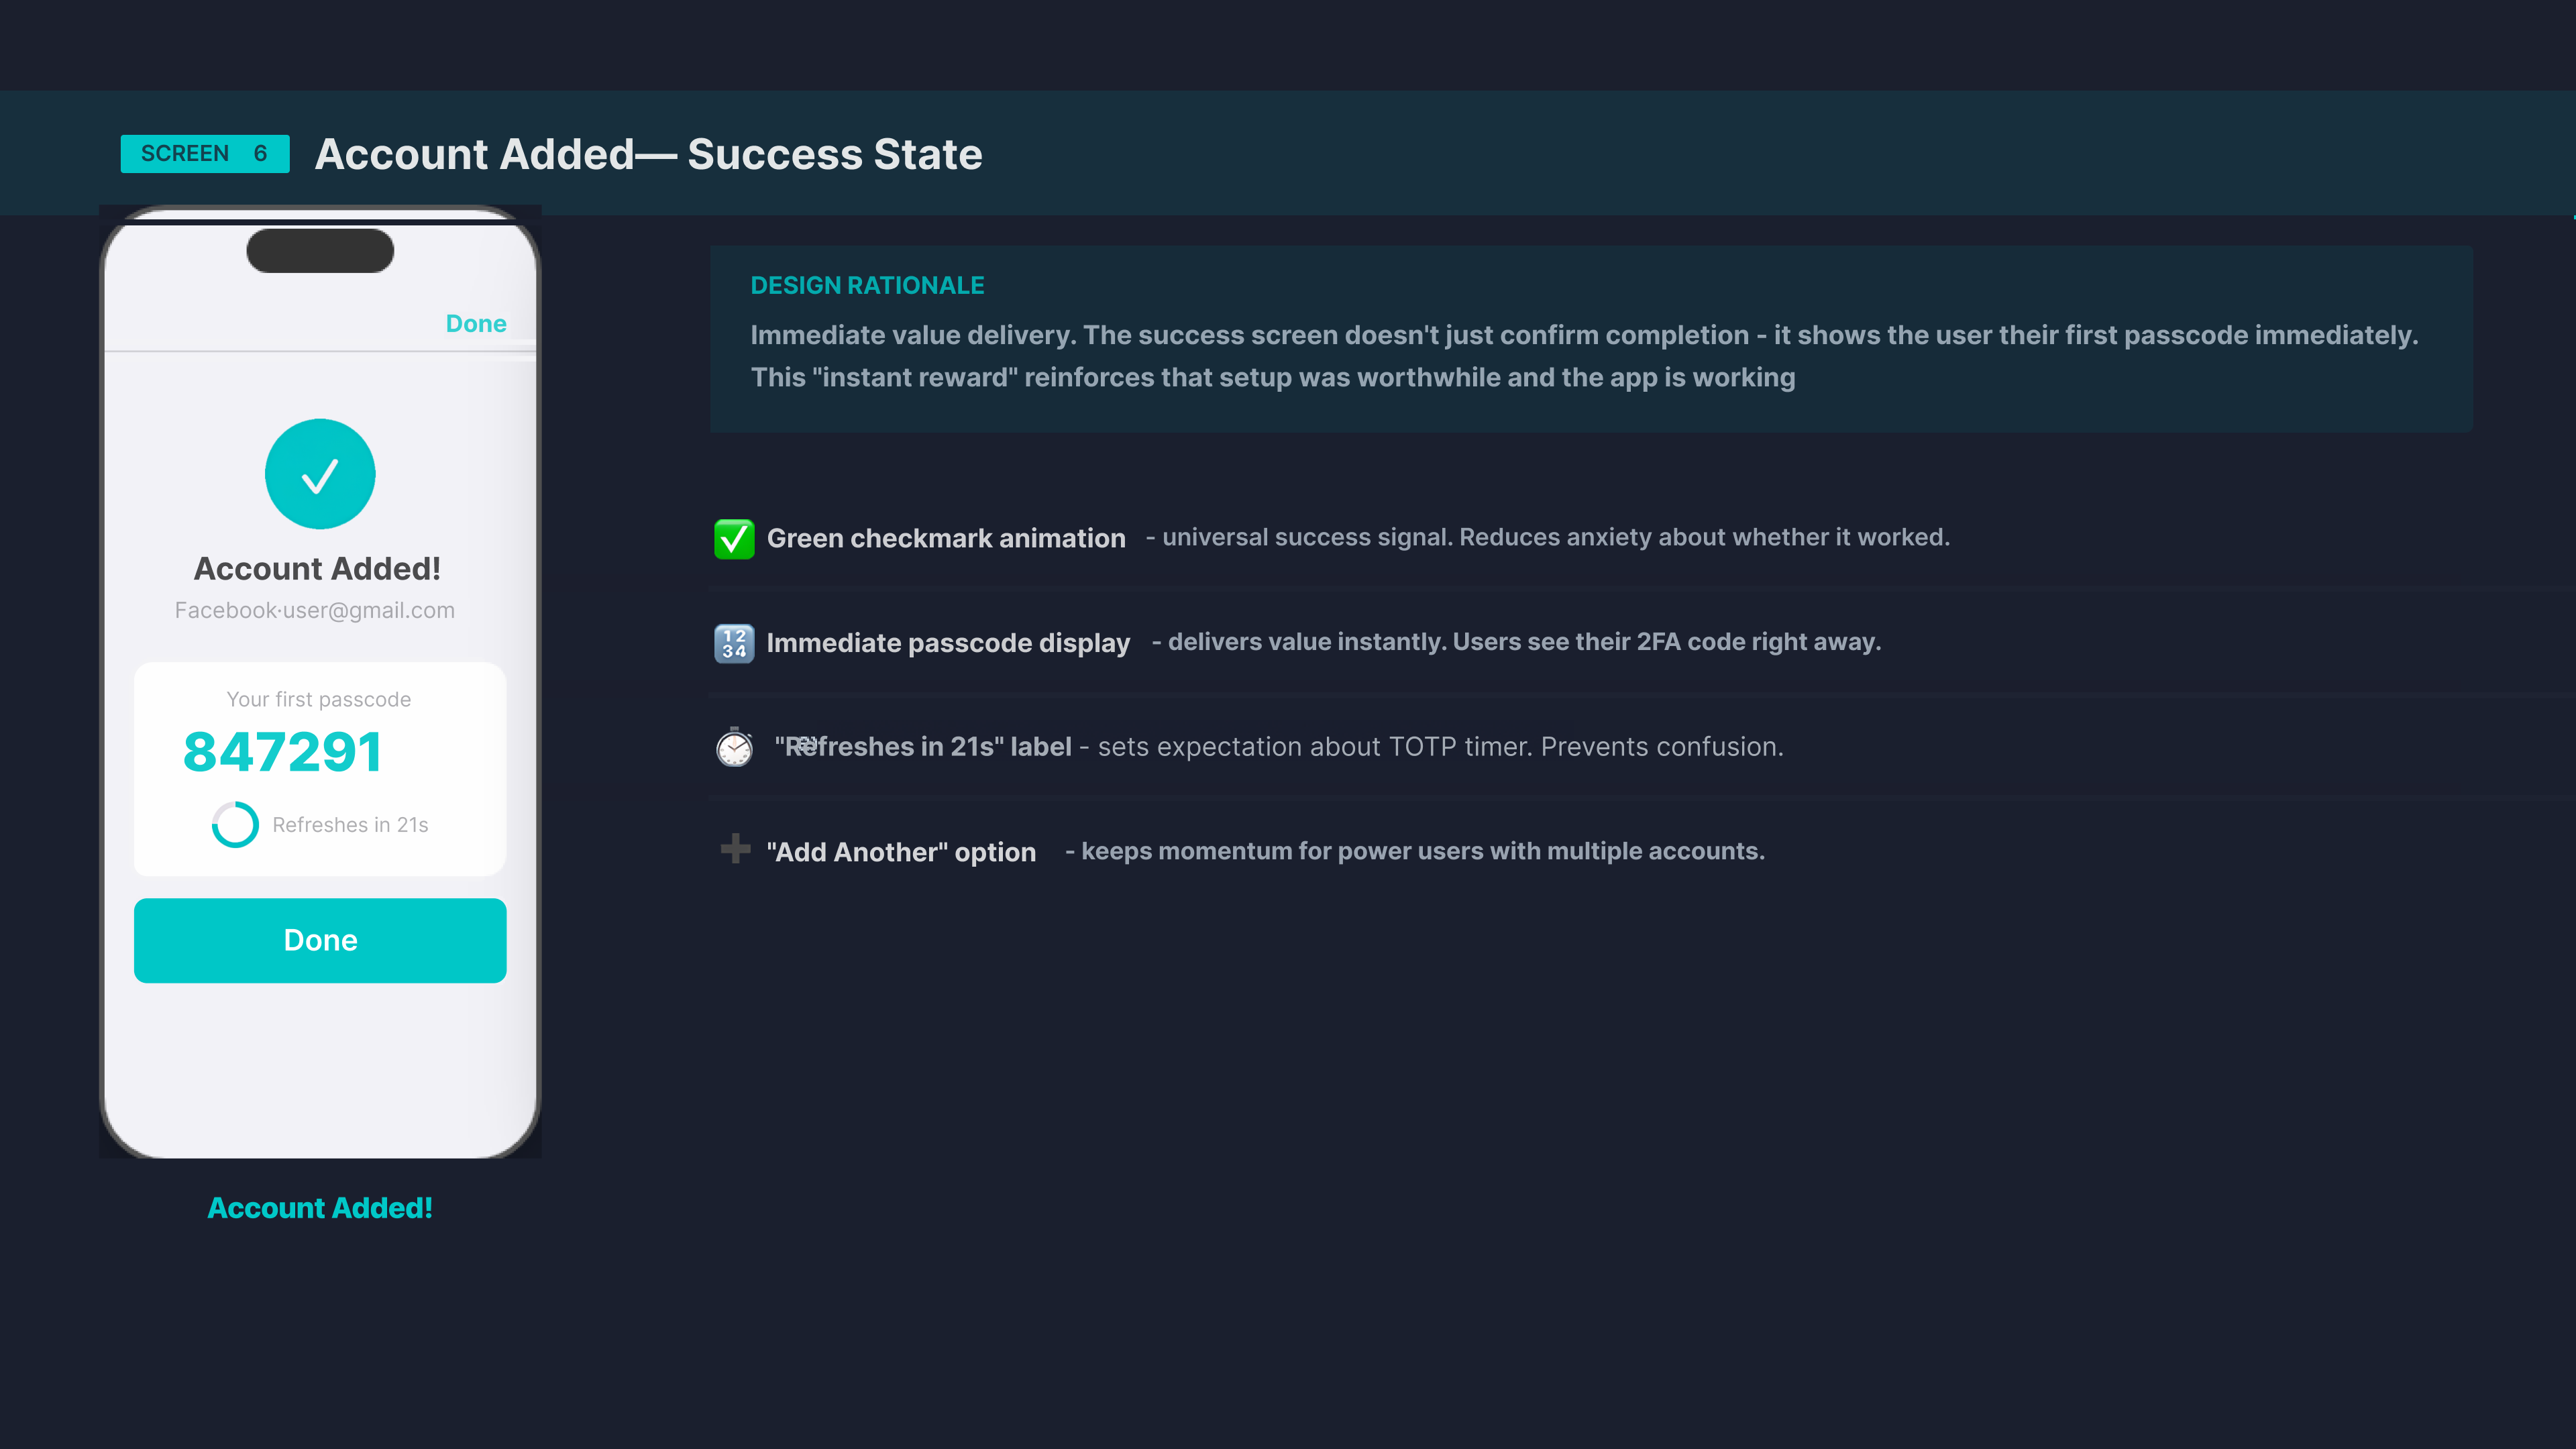This screenshot has height=1449, width=2576.
Task: Click the teal "Account Added!" caption below phone
Action: click(320, 1208)
